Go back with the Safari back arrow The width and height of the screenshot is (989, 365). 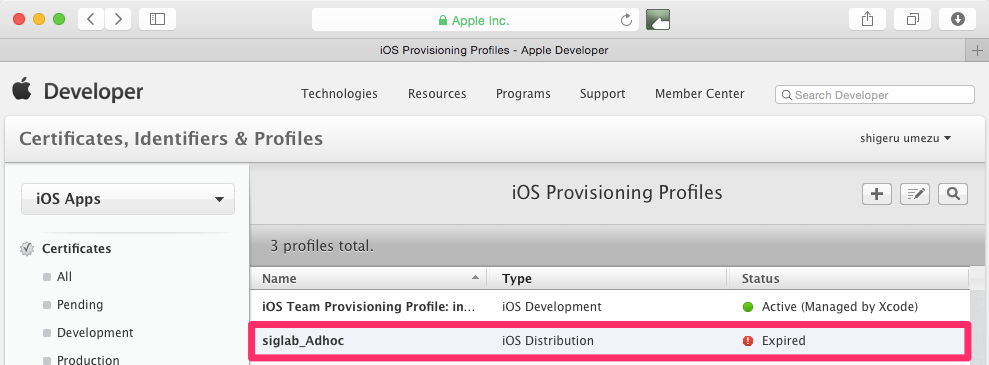91,19
